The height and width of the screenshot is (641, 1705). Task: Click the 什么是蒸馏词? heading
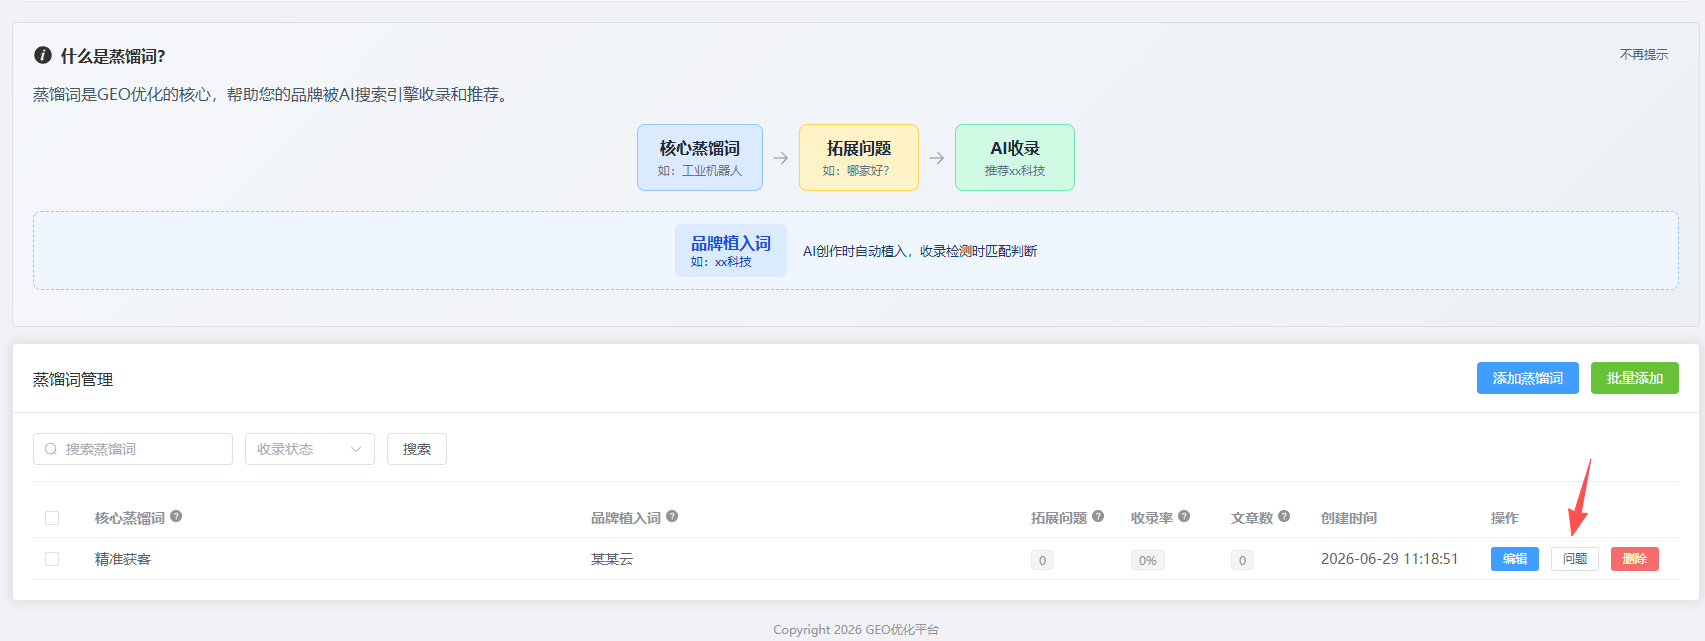(113, 56)
